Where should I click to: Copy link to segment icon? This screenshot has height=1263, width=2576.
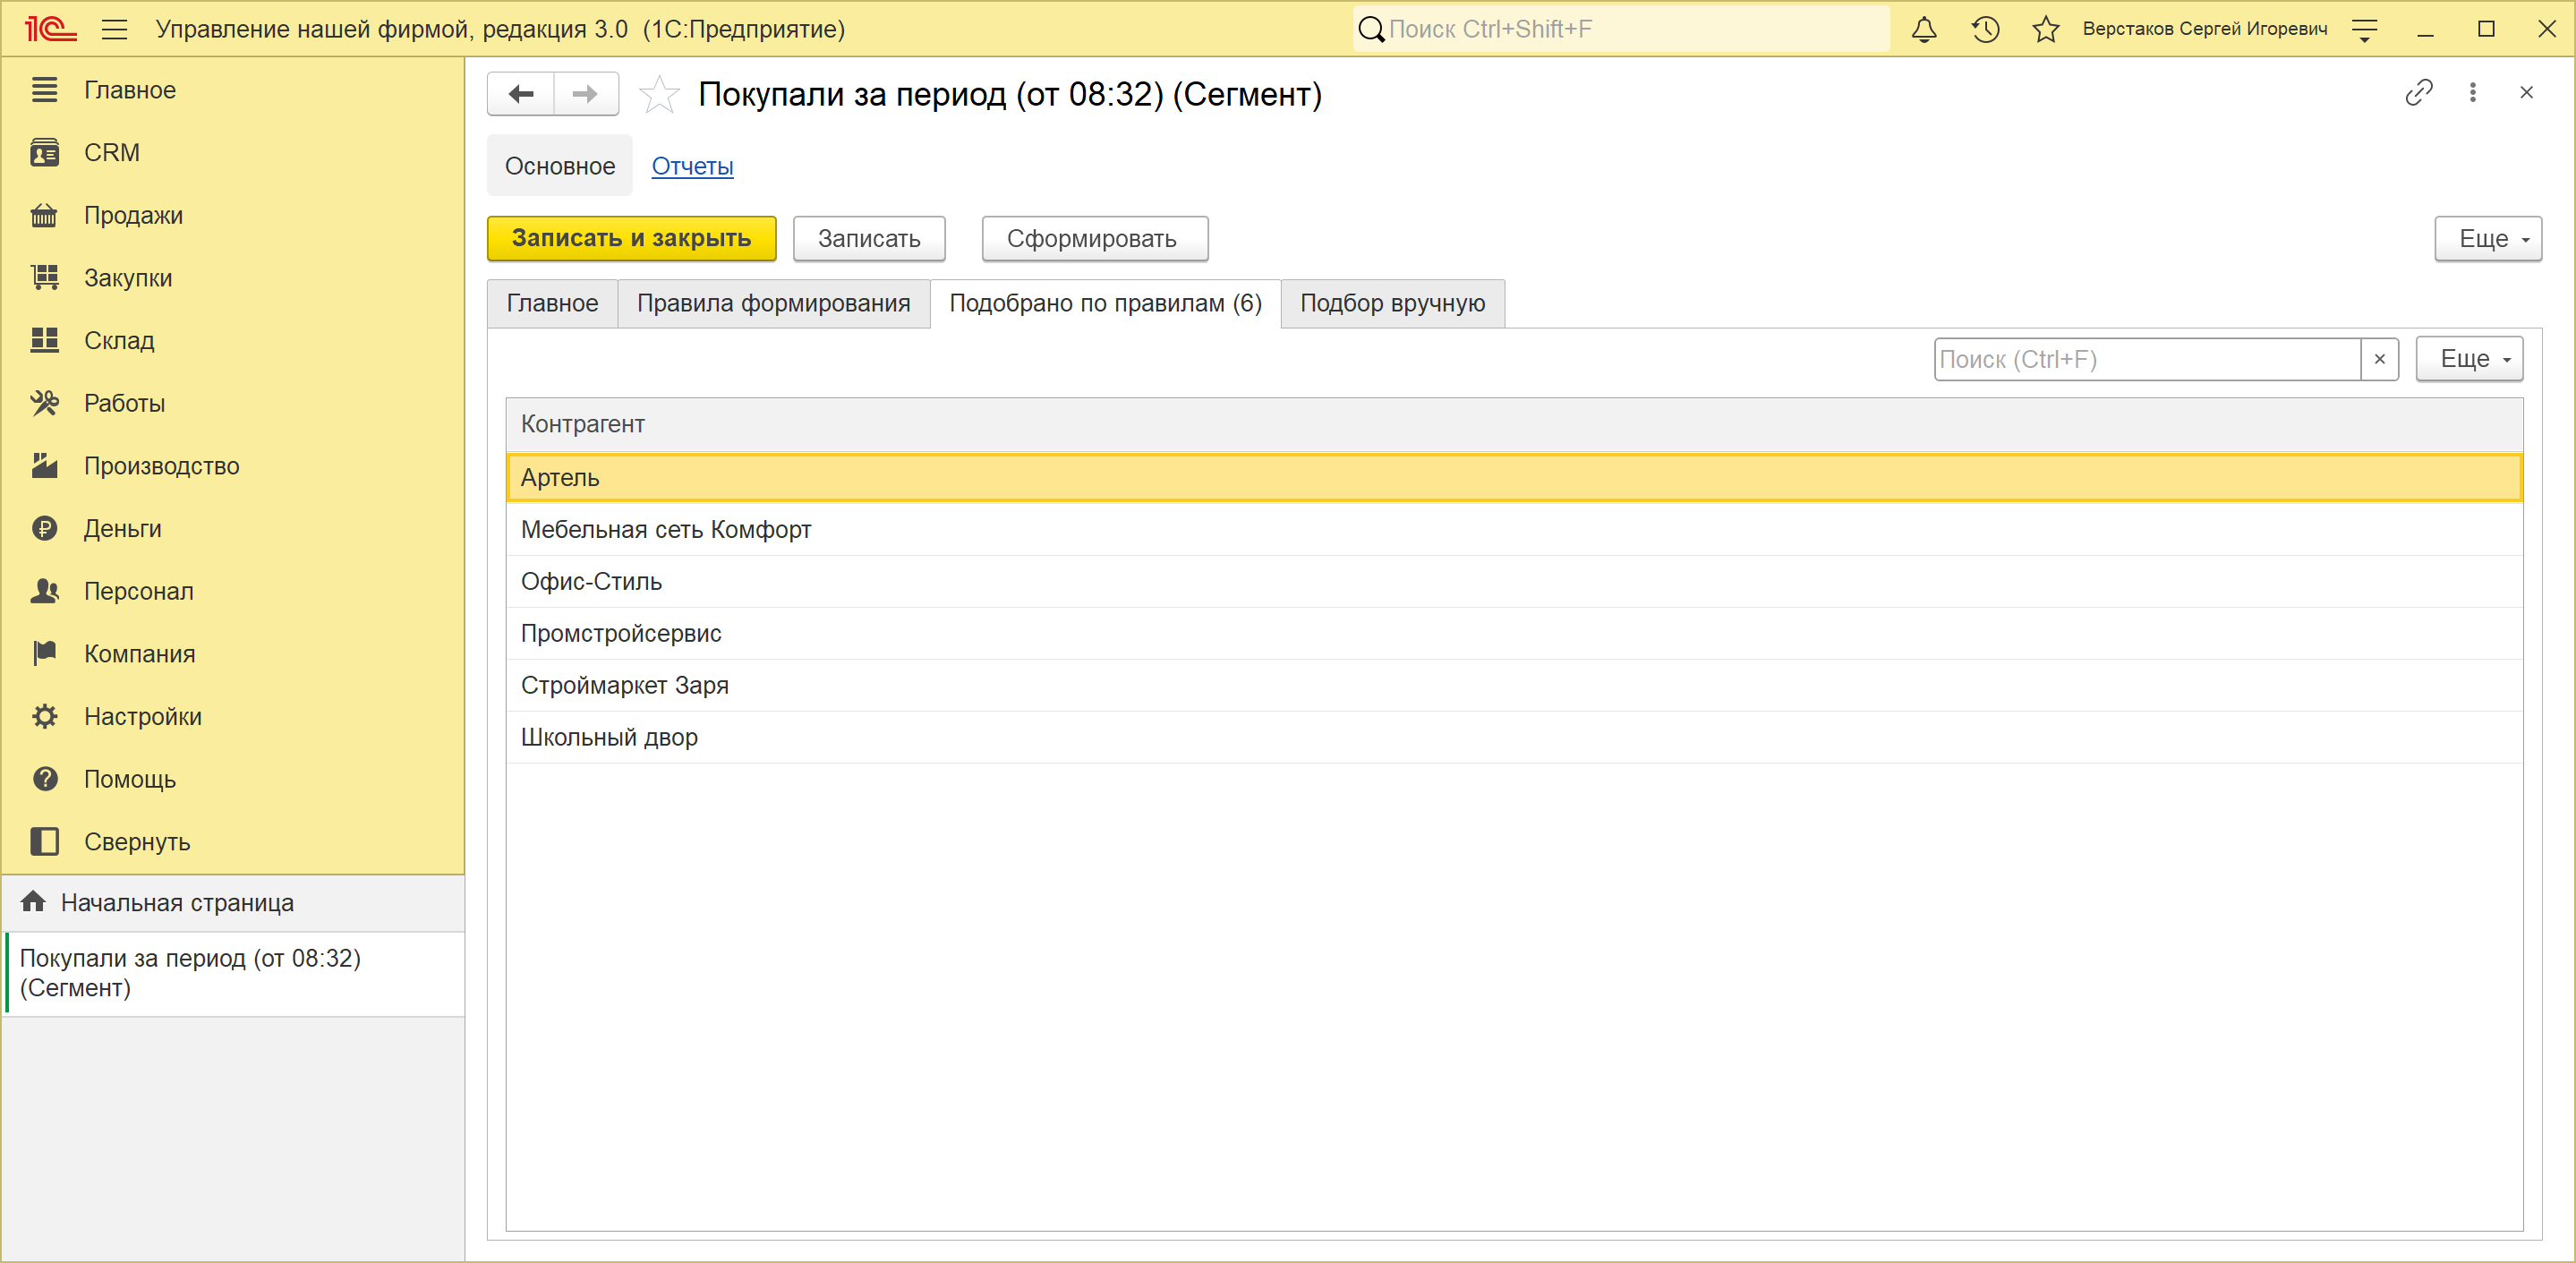click(x=2419, y=92)
